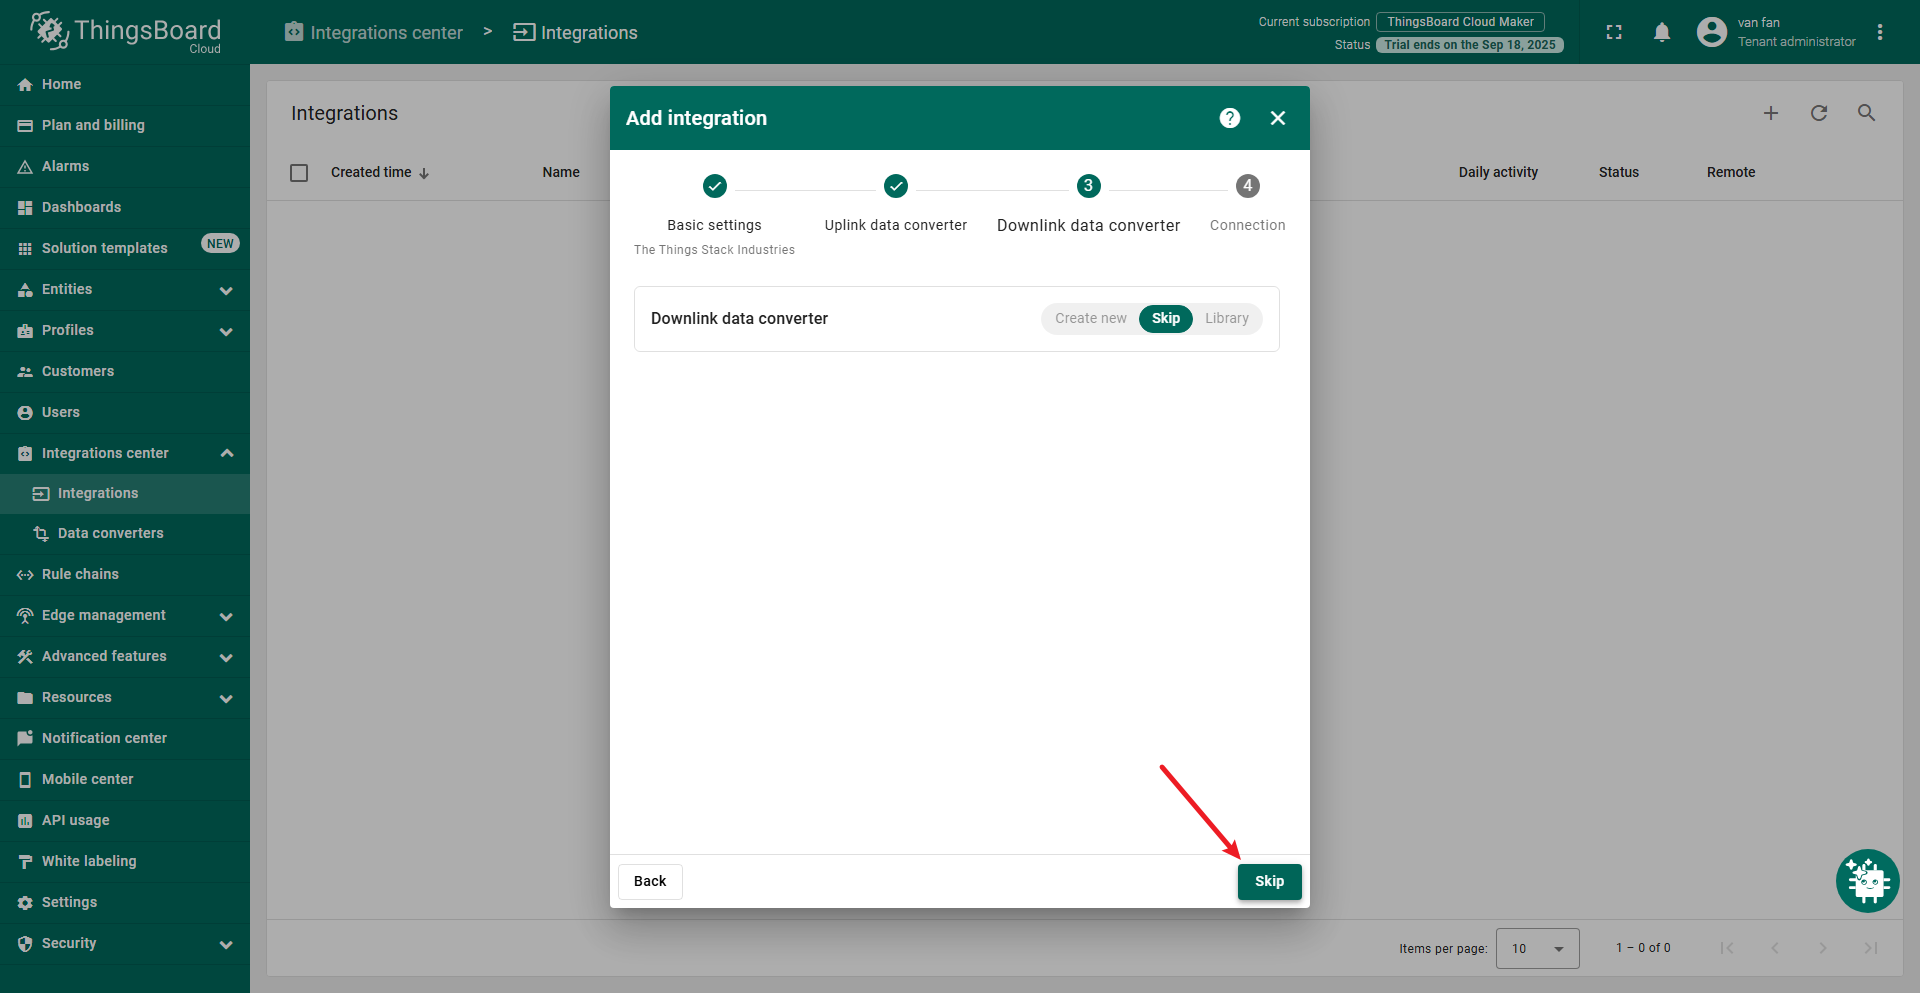Go to Uplink data converter step
1920x993 pixels.
(896, 205)
